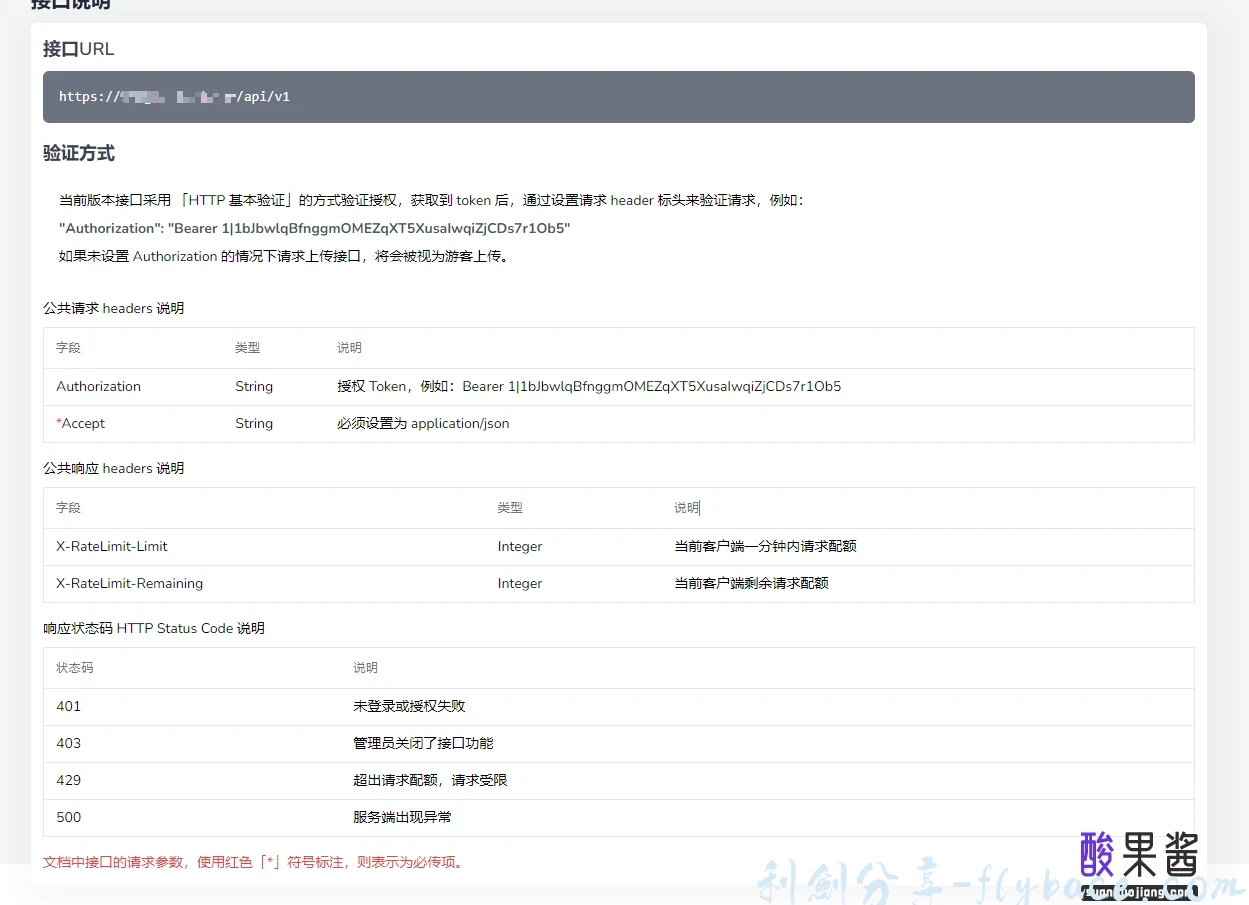1249x905 pixels.
Task: Select the X-RateLimit-Remaining table row
Action: click(400, 583)
